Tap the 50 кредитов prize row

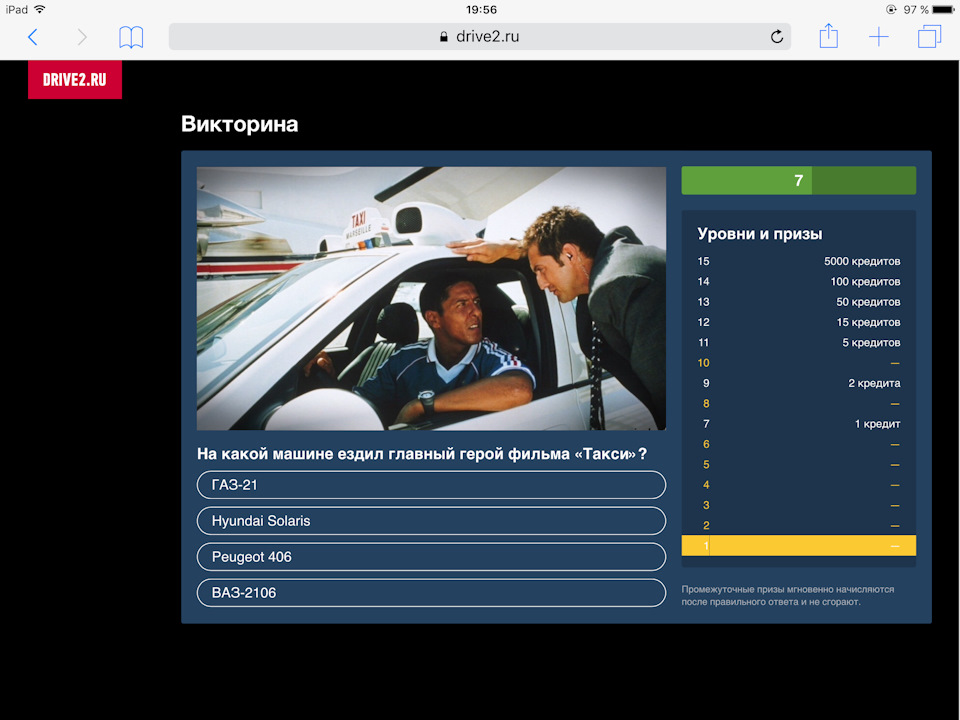click(798, 302)
